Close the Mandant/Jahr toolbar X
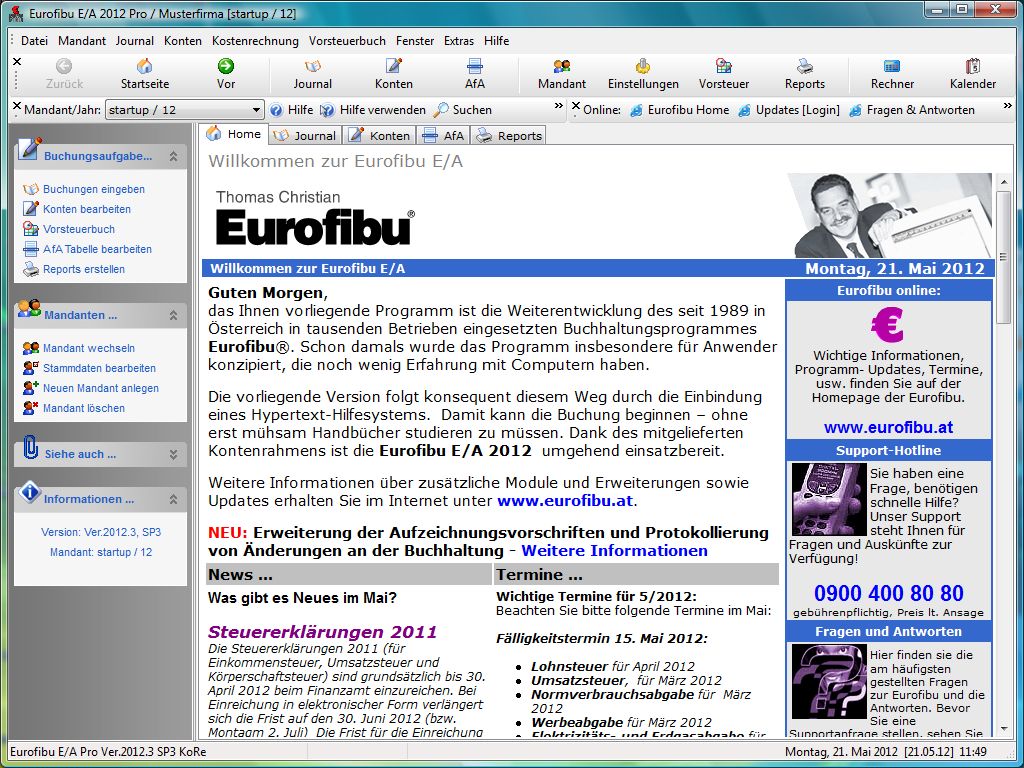 click(17, 106)
